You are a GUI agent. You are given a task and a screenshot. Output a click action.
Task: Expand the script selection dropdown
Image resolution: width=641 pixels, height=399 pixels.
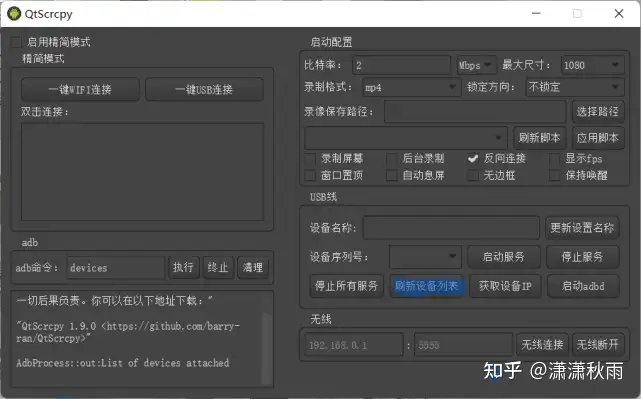click(406, 138)
